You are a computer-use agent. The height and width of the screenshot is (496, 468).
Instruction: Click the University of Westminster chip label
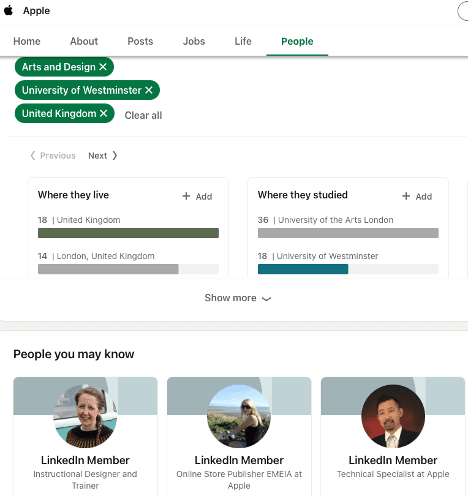coord(82,90)
